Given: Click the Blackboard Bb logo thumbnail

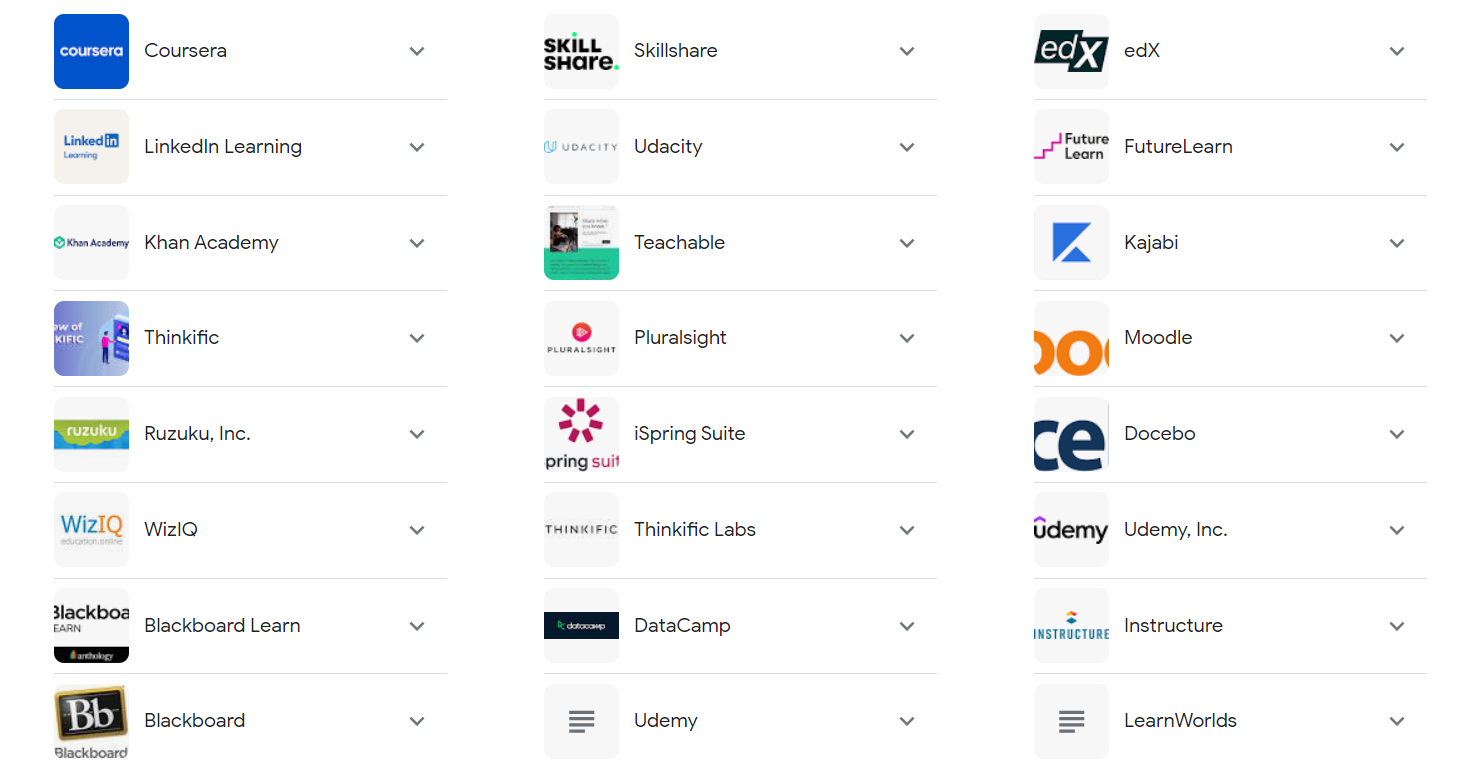Looking at the screenshot, I should 91,721.
